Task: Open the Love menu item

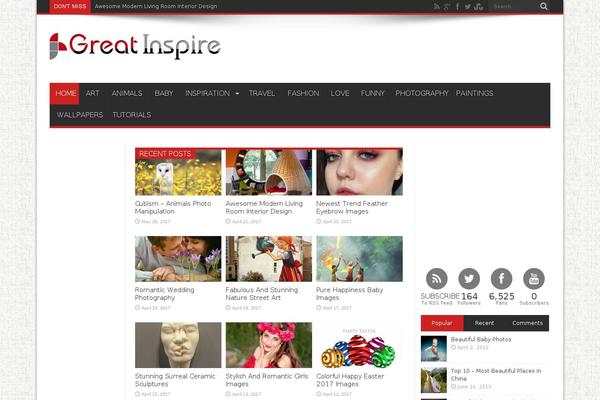Action: pos(340,93)
